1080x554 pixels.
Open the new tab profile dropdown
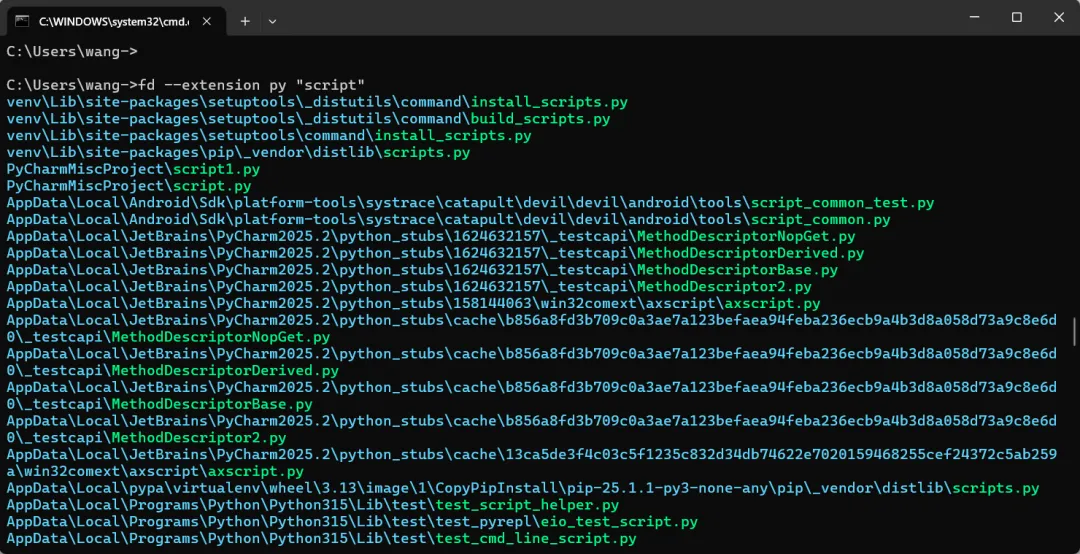pos(273,21)
